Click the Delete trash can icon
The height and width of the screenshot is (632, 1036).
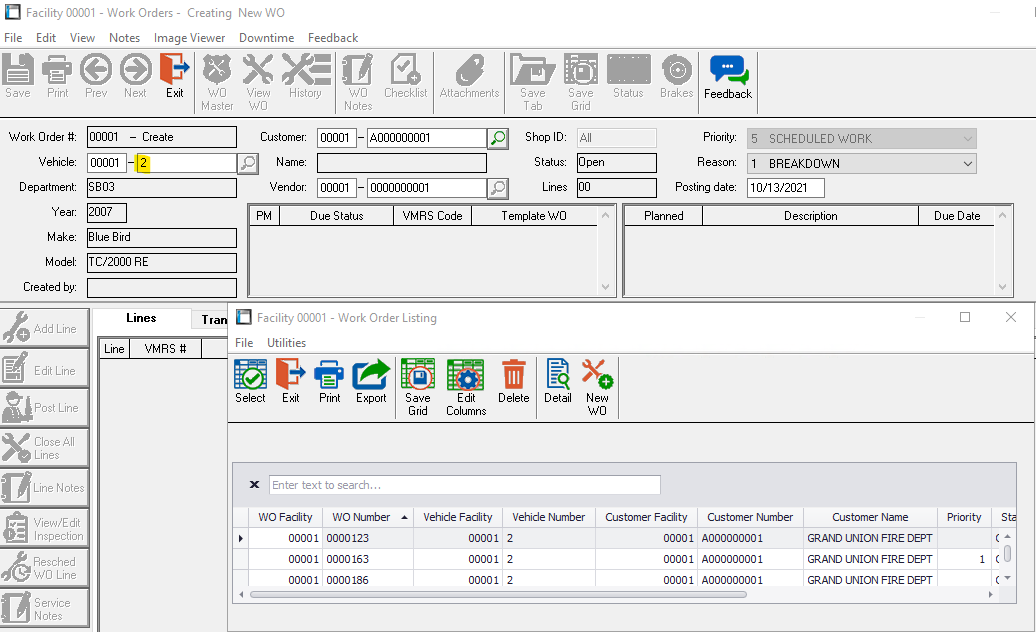513,382
